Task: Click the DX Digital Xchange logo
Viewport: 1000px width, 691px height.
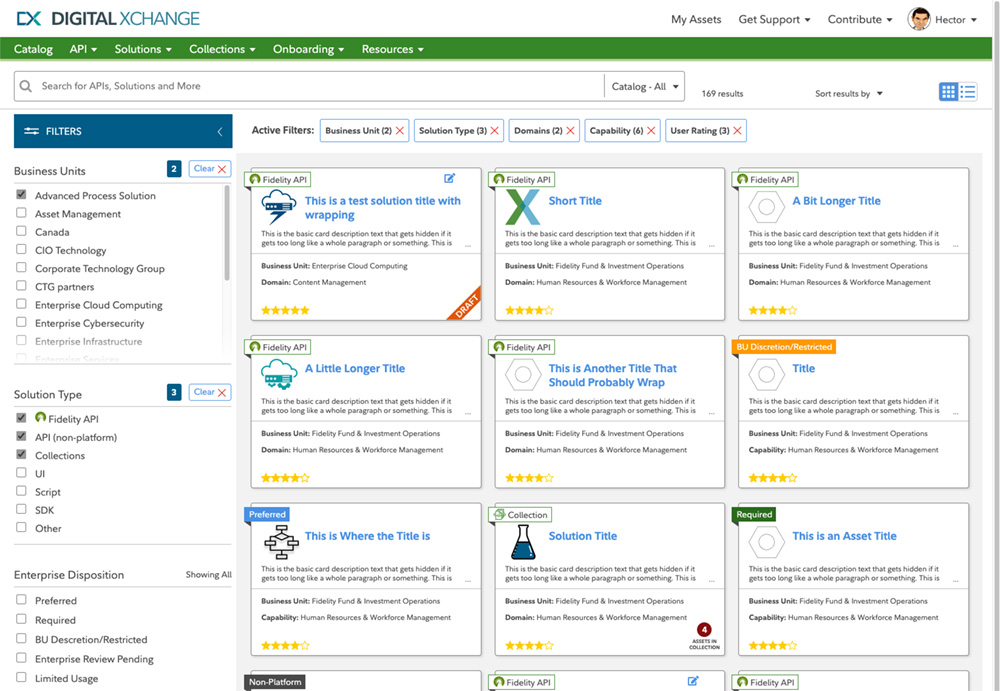Action: [108, 17]
